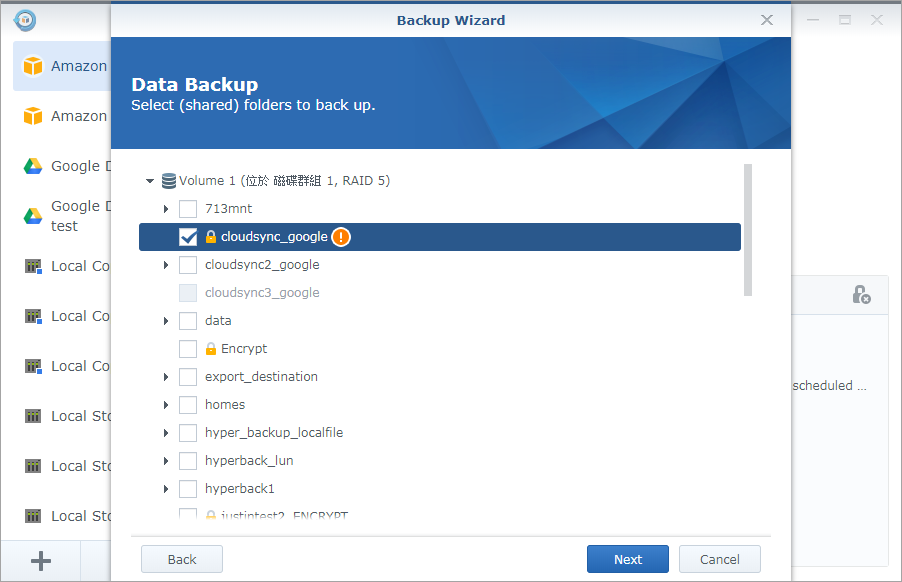902x582 pixels.
Task: Click the Hyper Backup icon top-left
Action: click(24, 19)
